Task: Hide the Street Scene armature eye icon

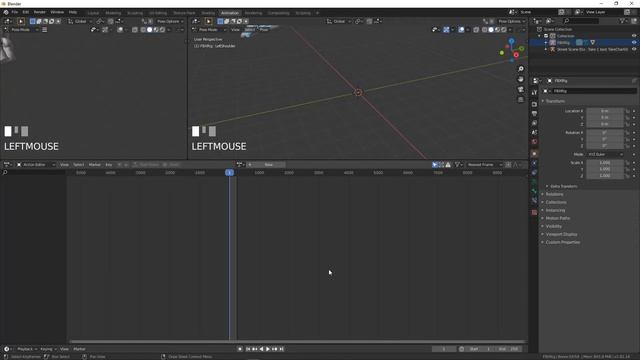Action: (x=634, y=49)
